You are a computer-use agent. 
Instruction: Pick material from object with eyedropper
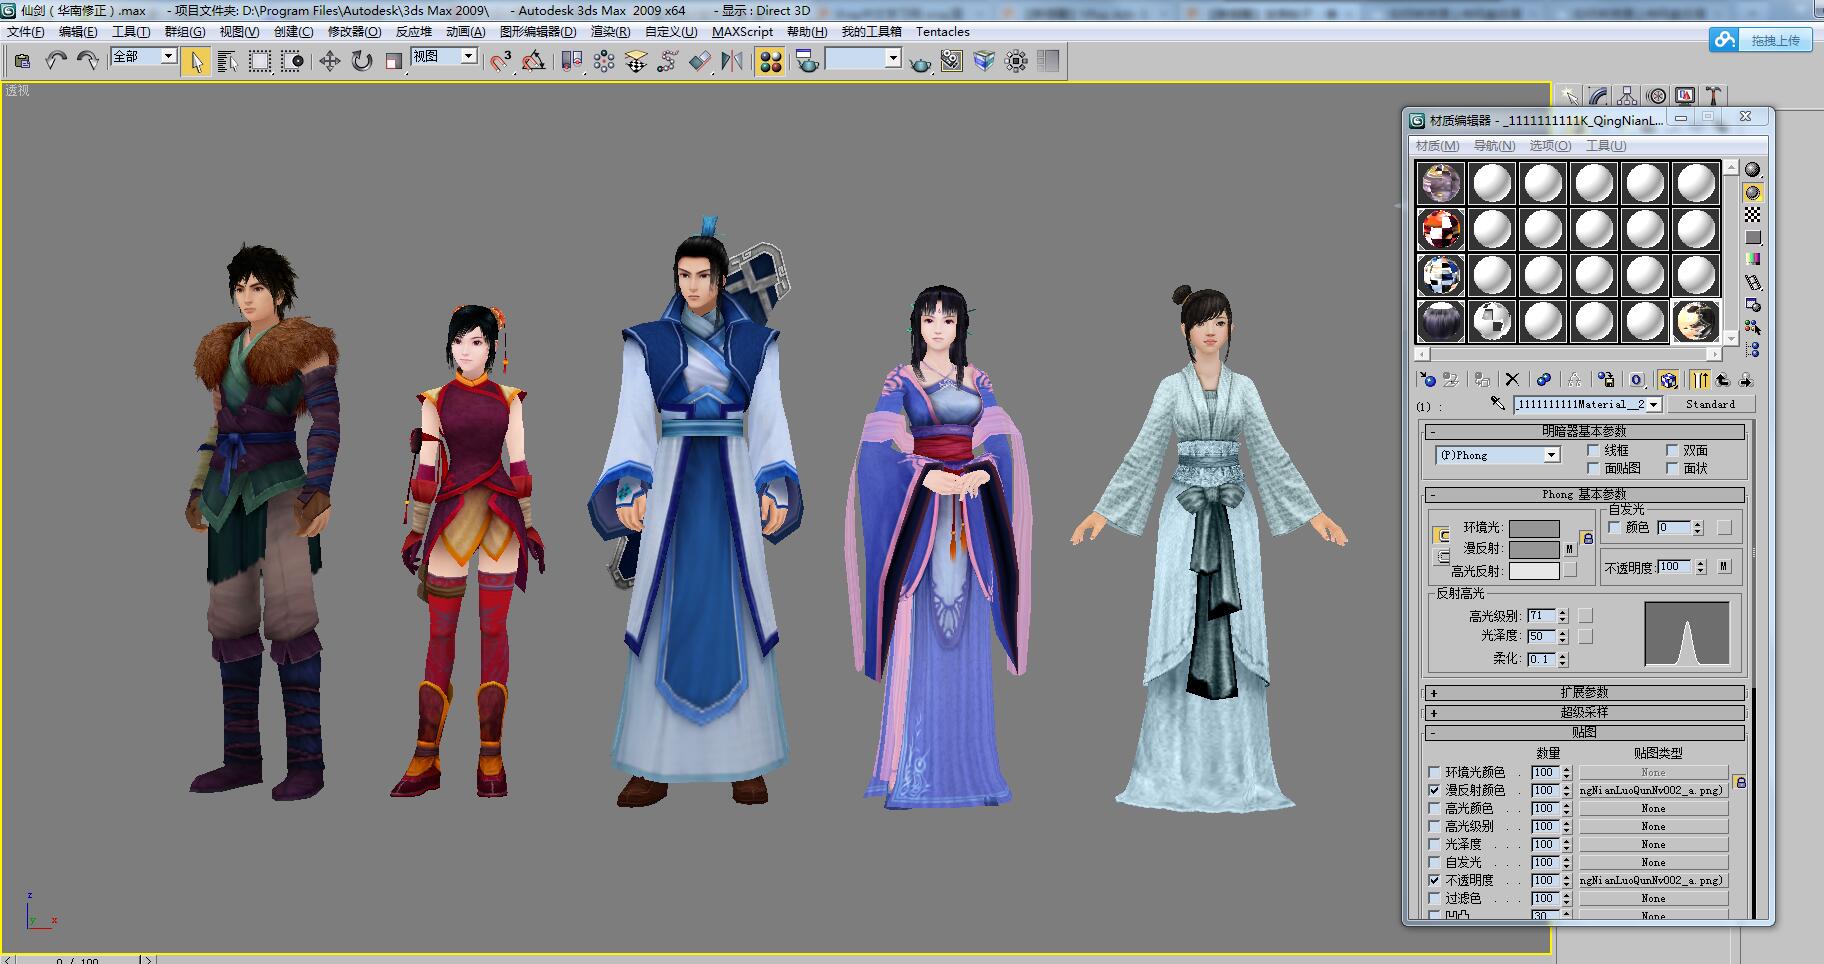[x=1497, y=404]
